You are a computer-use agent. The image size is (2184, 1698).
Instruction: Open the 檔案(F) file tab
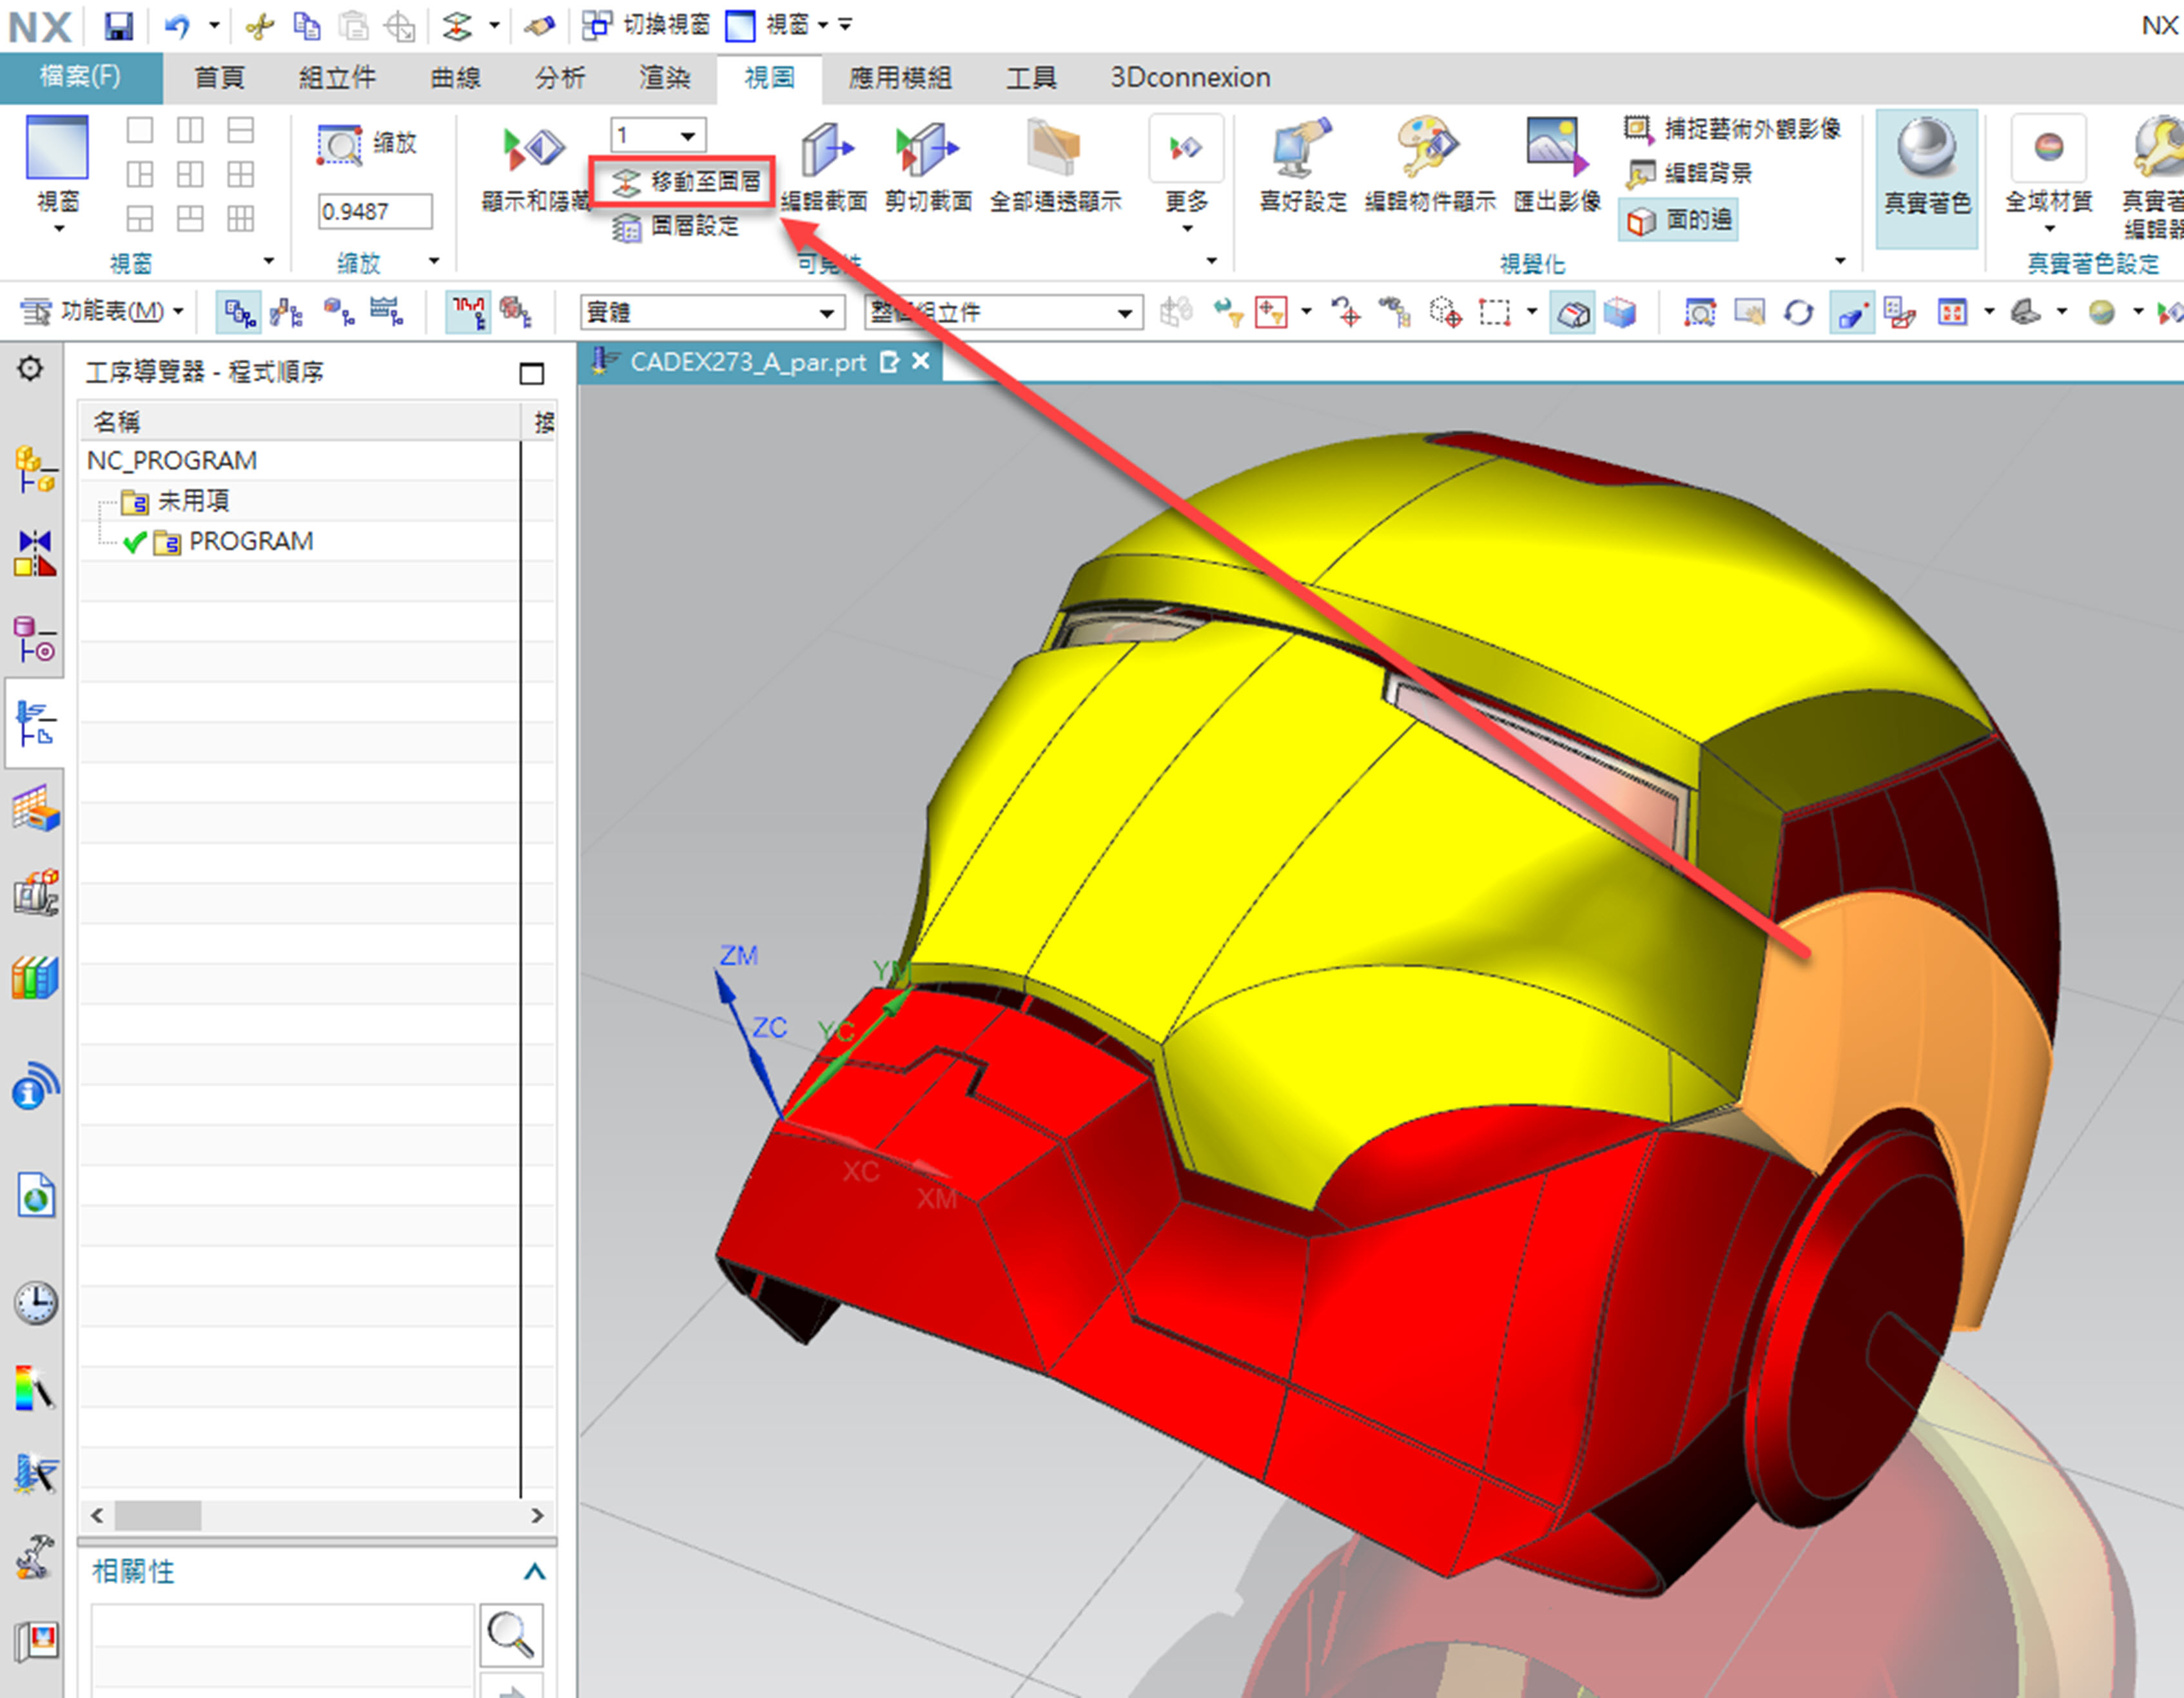coord(81,78)
